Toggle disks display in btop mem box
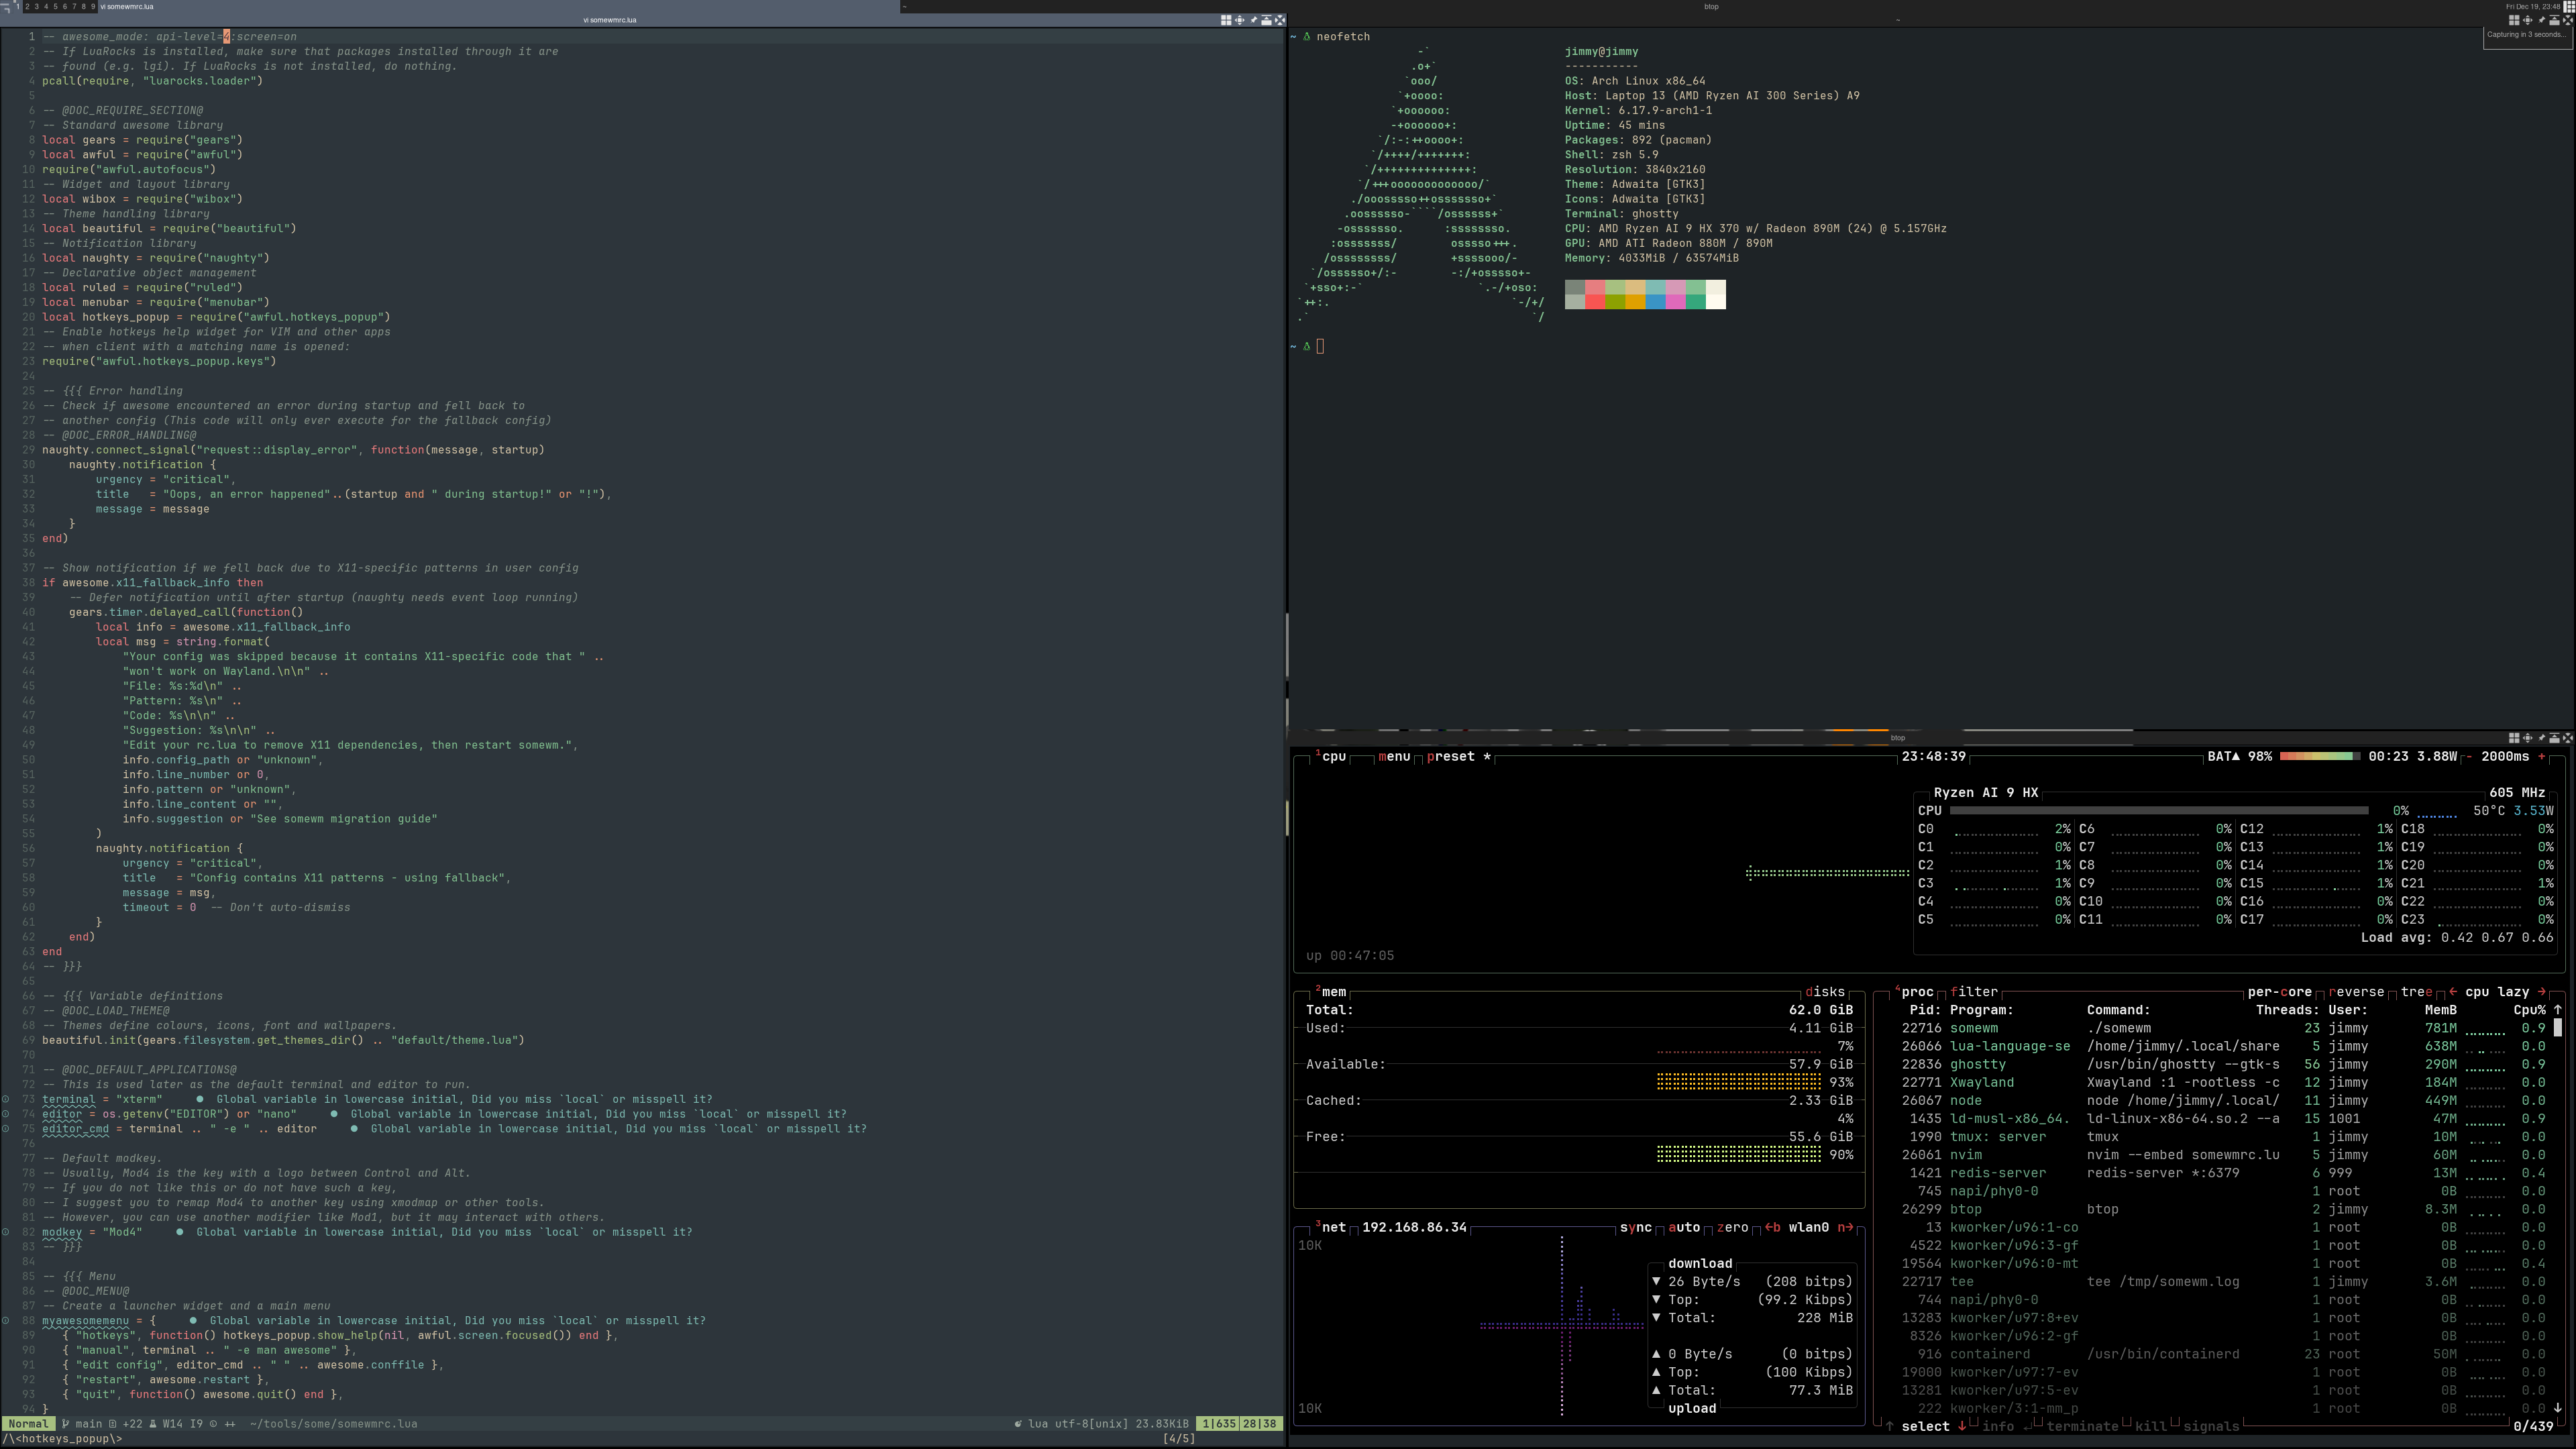This screenshot has height=1449, width=2576. tap(1825, 992)
